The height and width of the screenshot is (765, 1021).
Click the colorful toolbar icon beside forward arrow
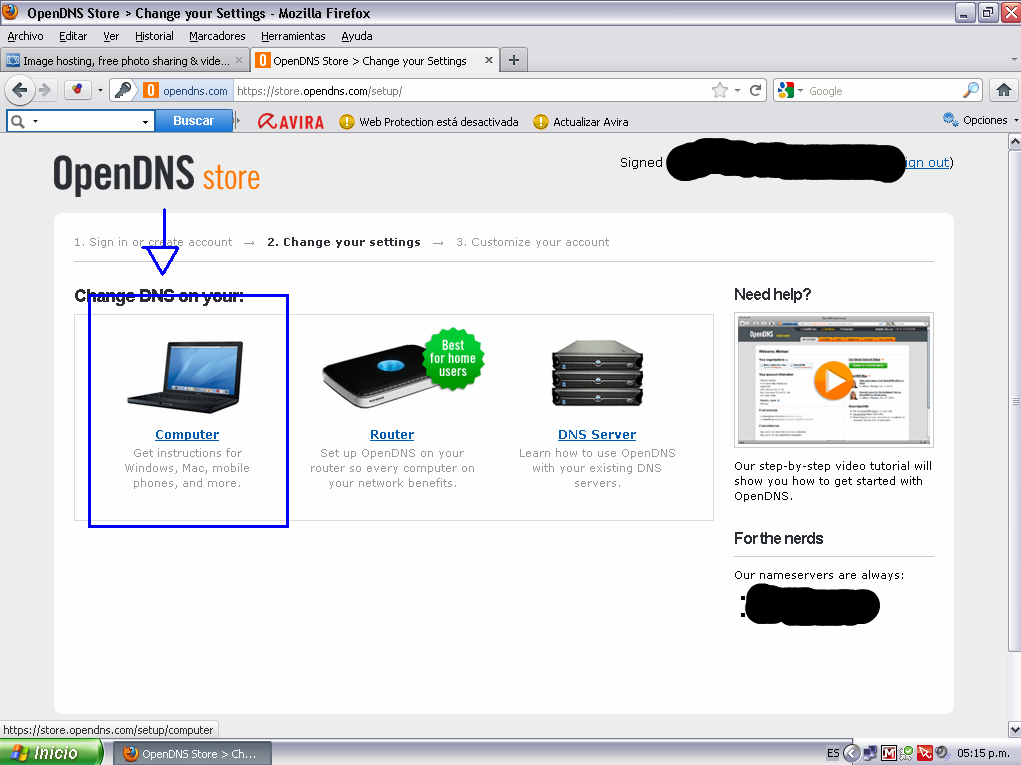click(x=77, y=90)
